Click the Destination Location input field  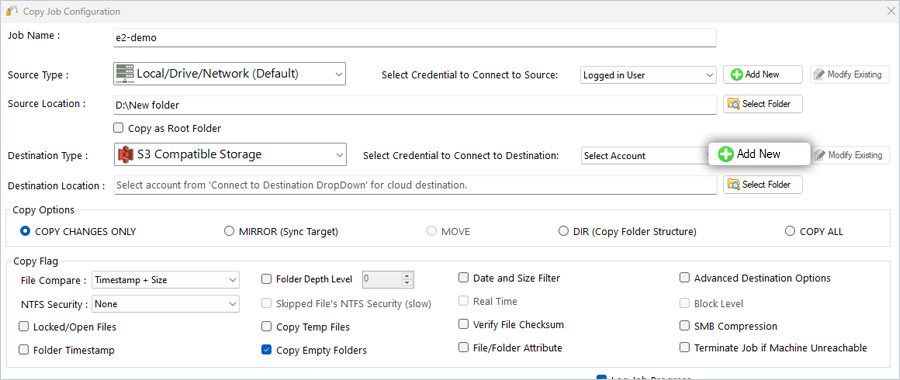coord(415,185)
